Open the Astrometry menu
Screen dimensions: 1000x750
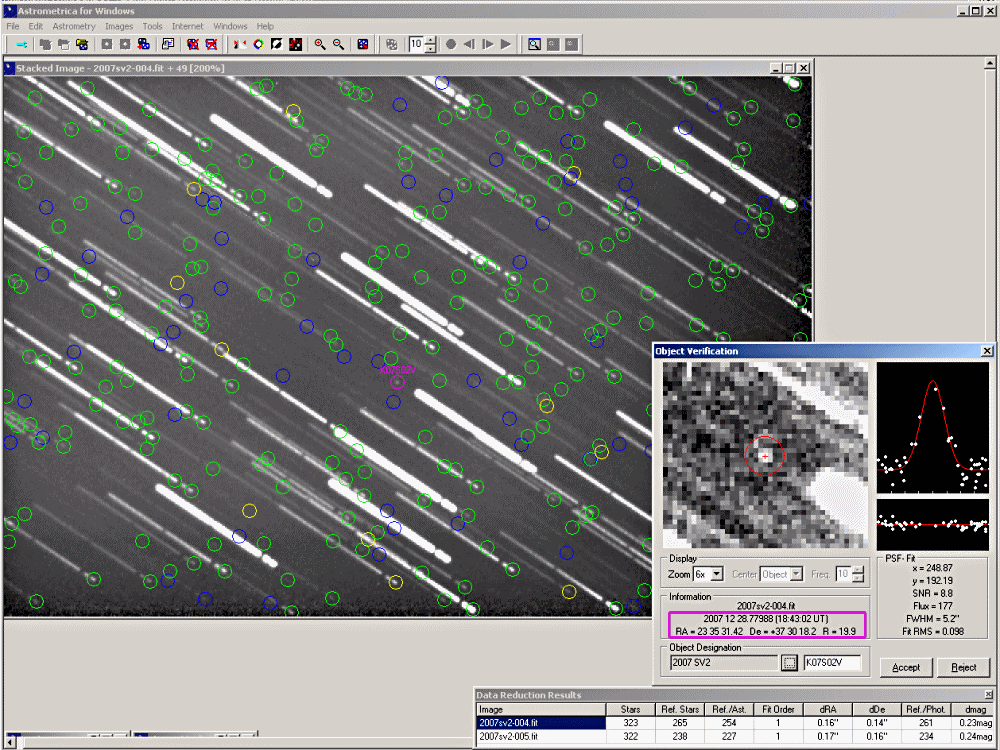pyautogui.click(x=74, y=26)
